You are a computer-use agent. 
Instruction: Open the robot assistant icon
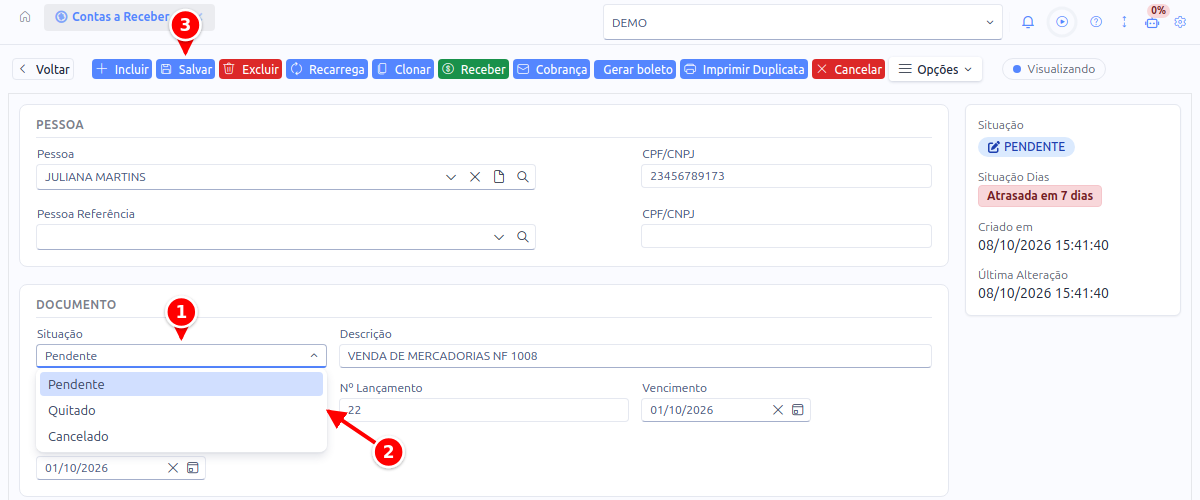[1152, 22]
